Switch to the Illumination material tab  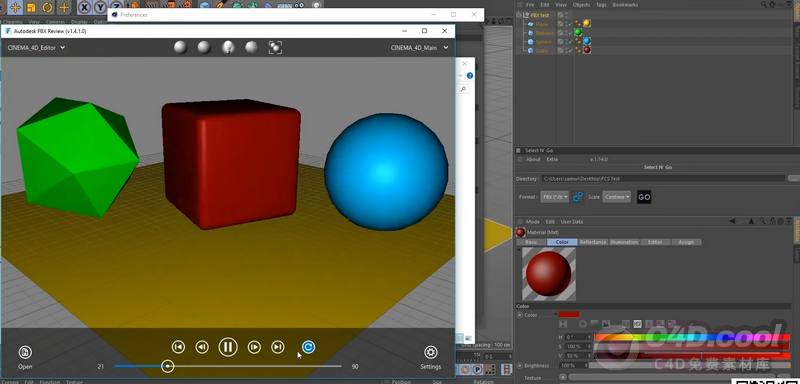pyautogui.click(x=624, y=242)
